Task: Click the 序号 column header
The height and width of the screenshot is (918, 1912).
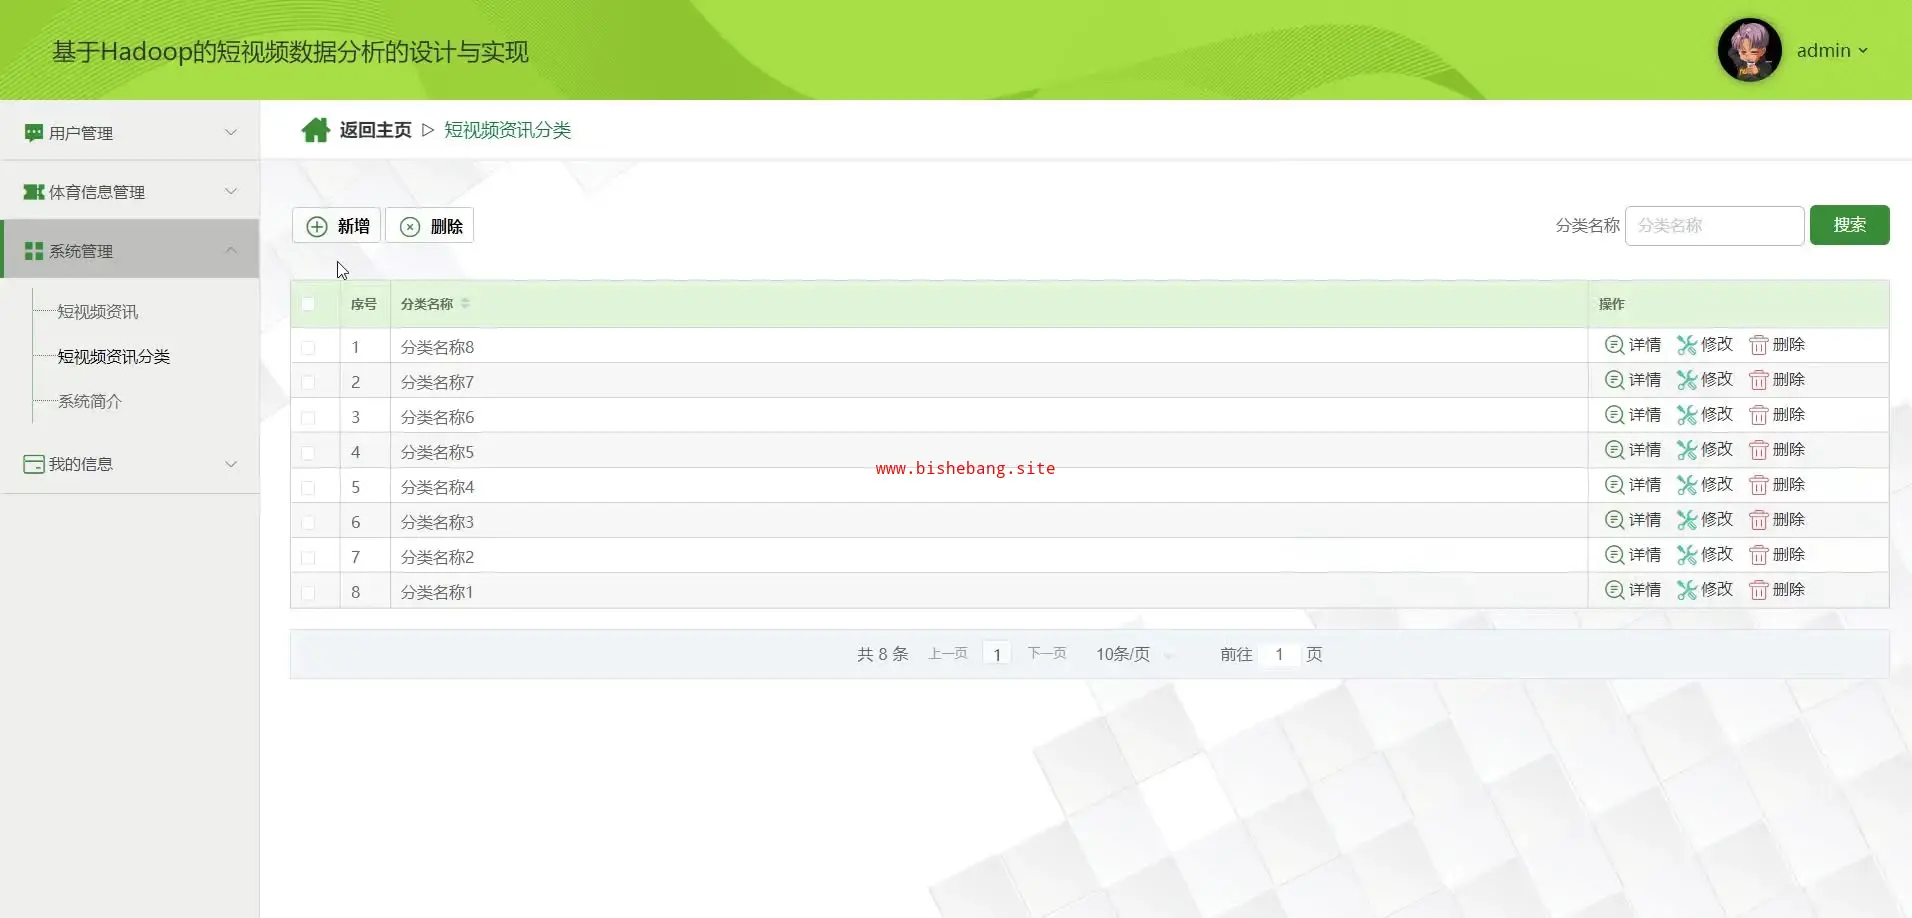Action: pyautogui.click(x=364, y=304)
